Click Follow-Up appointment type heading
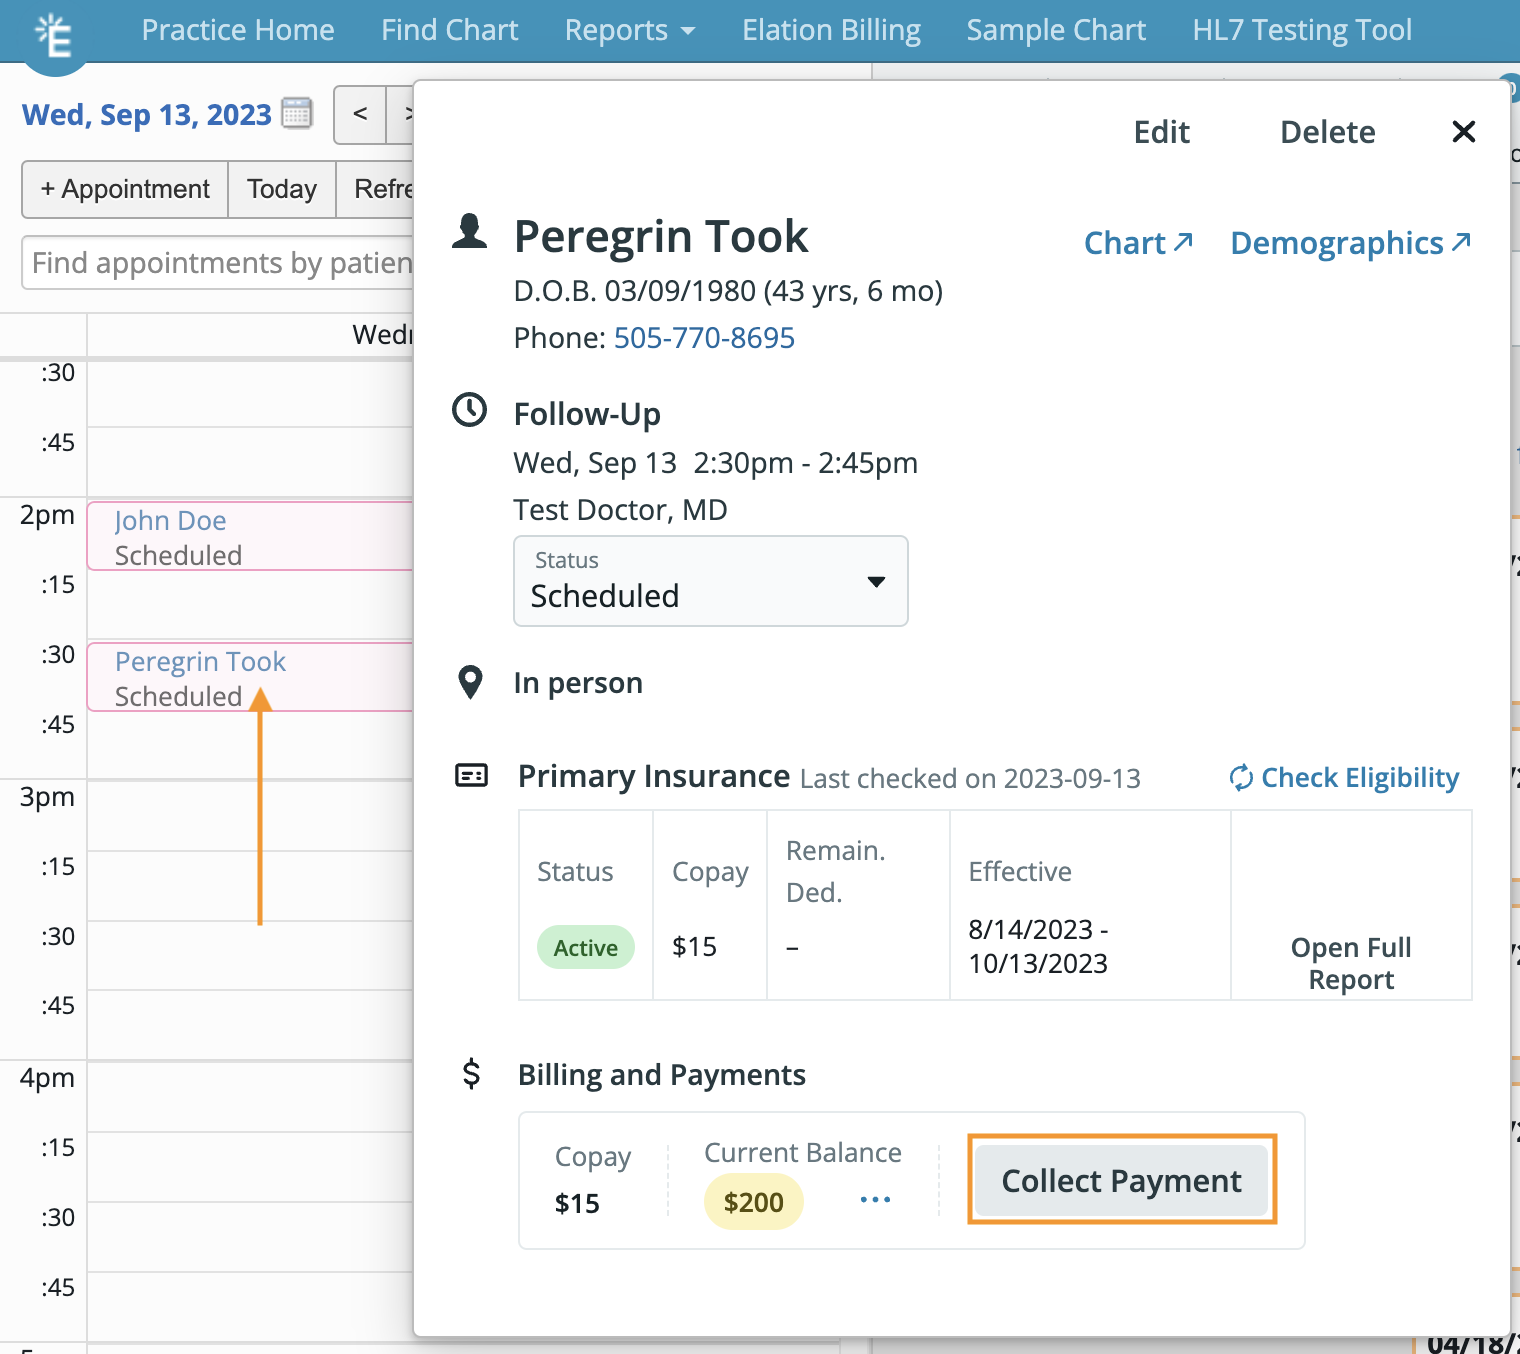 (587, 413)
